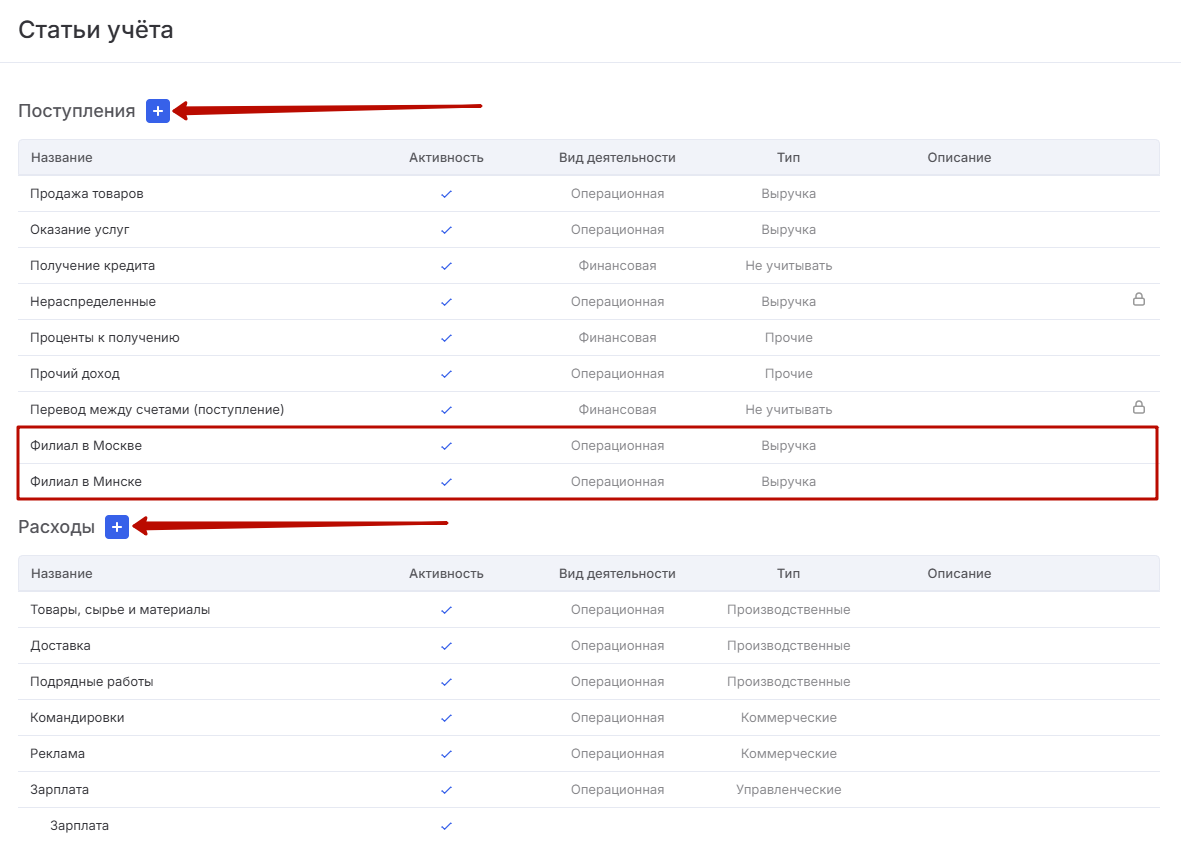Viewport: 1181px width, 843px height.
Task: Click Активность header in Расходы table
Action: tap(446, 573)
